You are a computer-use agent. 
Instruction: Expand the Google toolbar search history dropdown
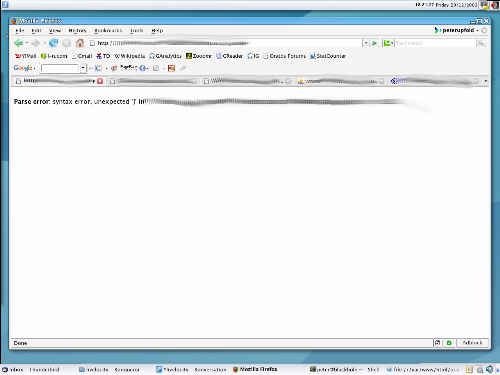click(x=83, y=68)
